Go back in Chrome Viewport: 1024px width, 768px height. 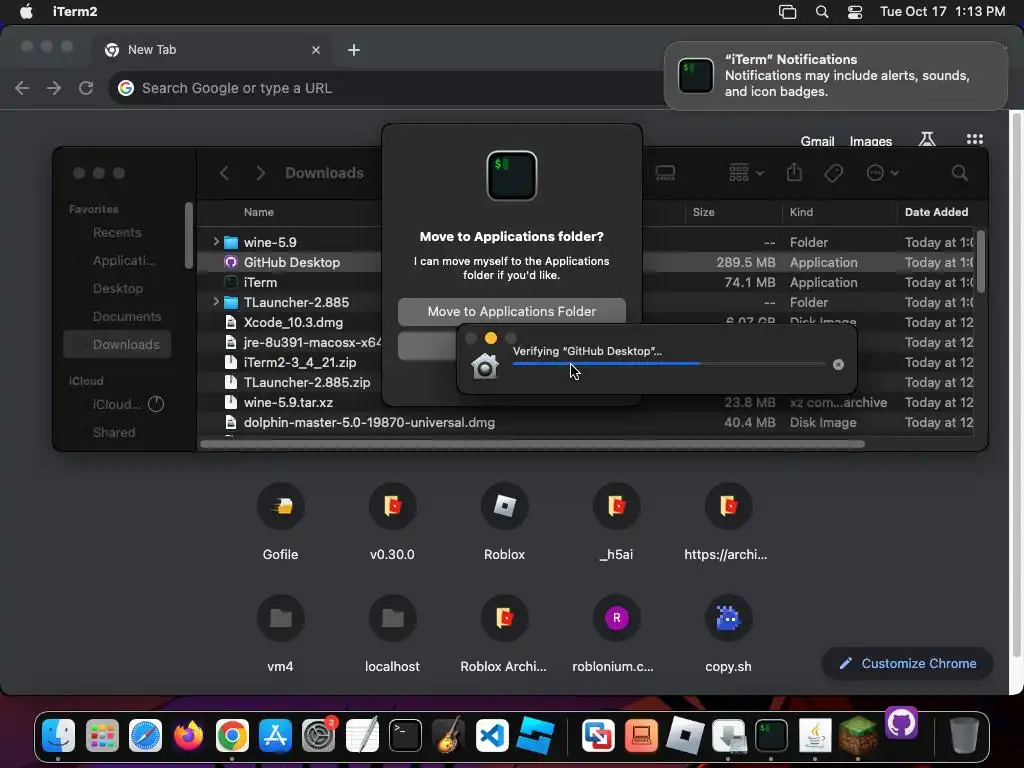pyautogui.click(x=22, y=88)
